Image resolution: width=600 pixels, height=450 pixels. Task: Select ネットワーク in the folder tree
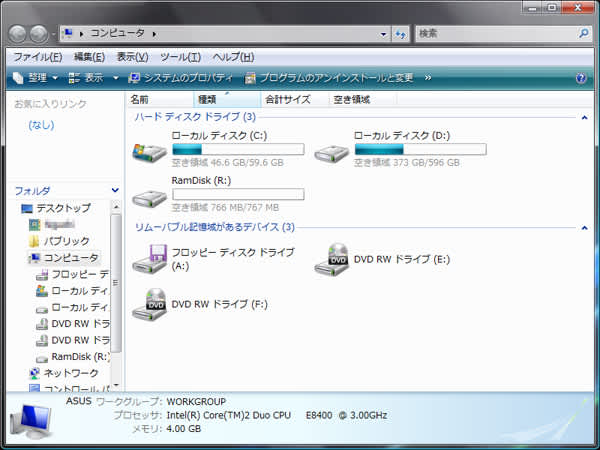click(x=70, y=373)
